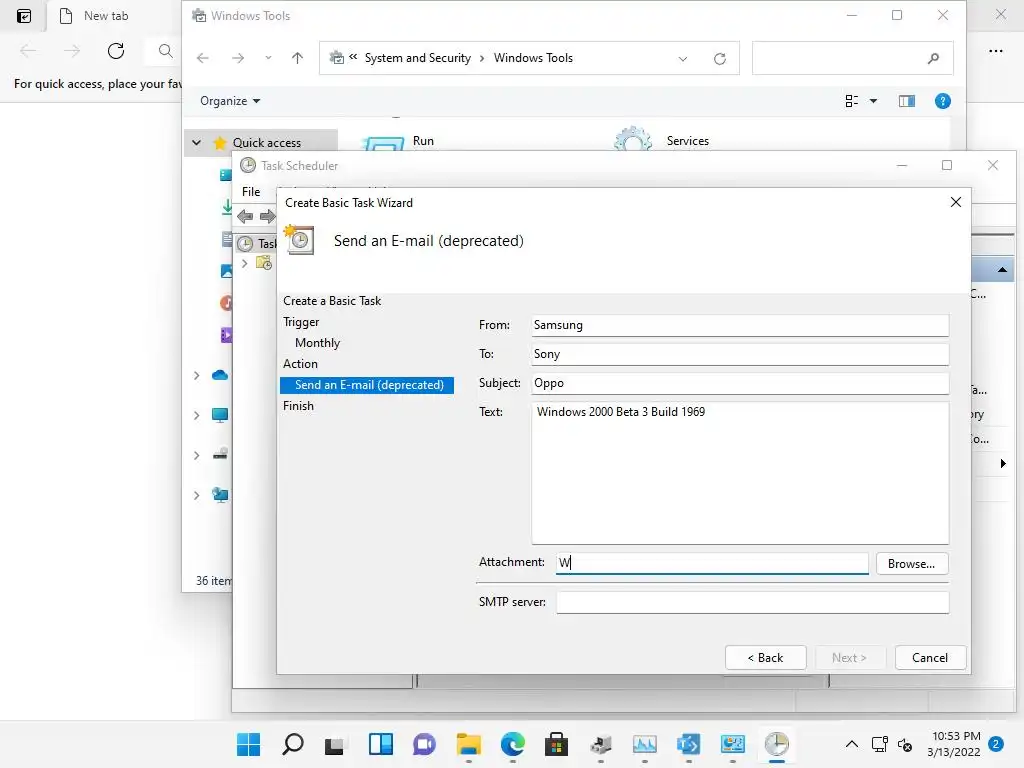Collapse the Actions pane section arrow
The image size is (1024, 768).
tap(1002, 270)
